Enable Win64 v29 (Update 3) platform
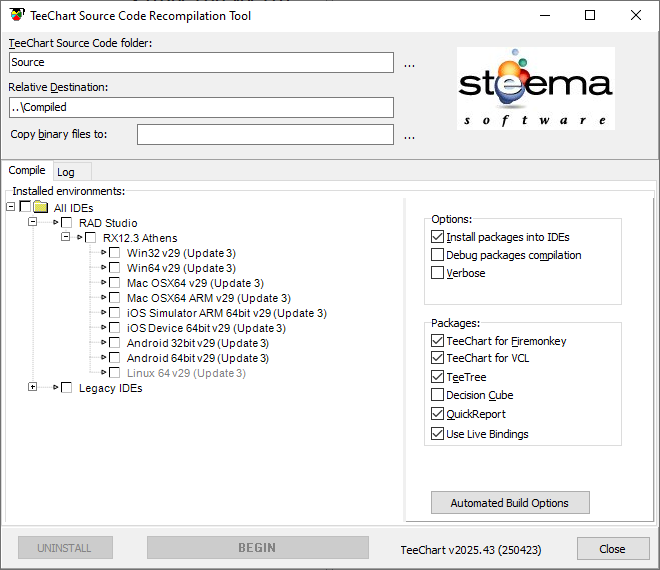 click(x=114, y=267)
